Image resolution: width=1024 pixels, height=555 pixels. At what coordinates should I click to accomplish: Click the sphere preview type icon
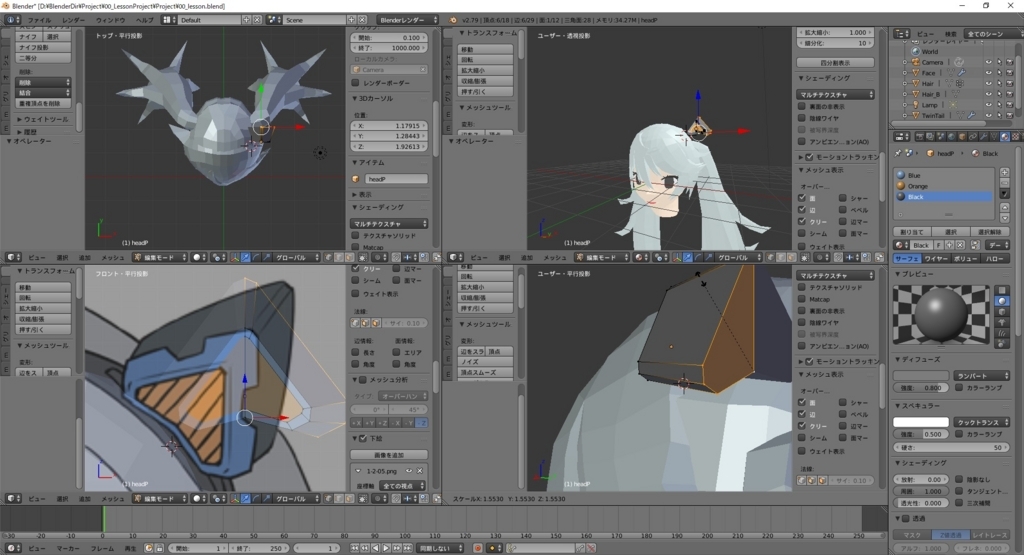(1002, 300)
